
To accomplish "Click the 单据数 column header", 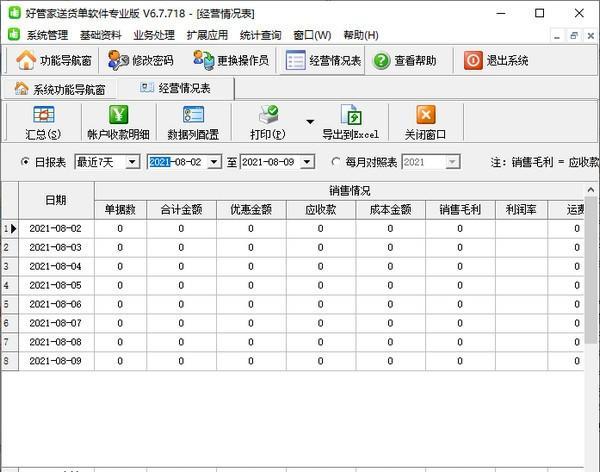I will [120, 209].
